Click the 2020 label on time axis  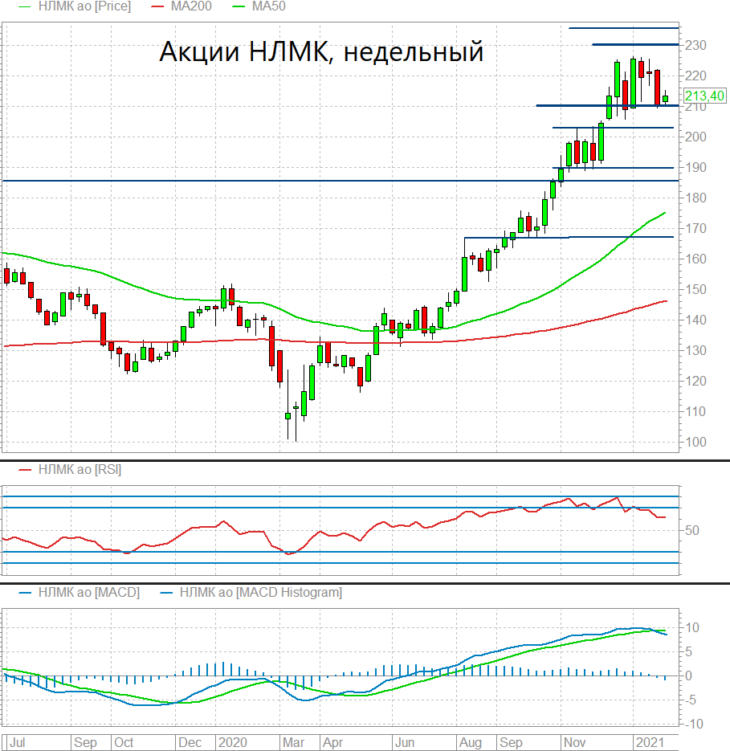233,742
